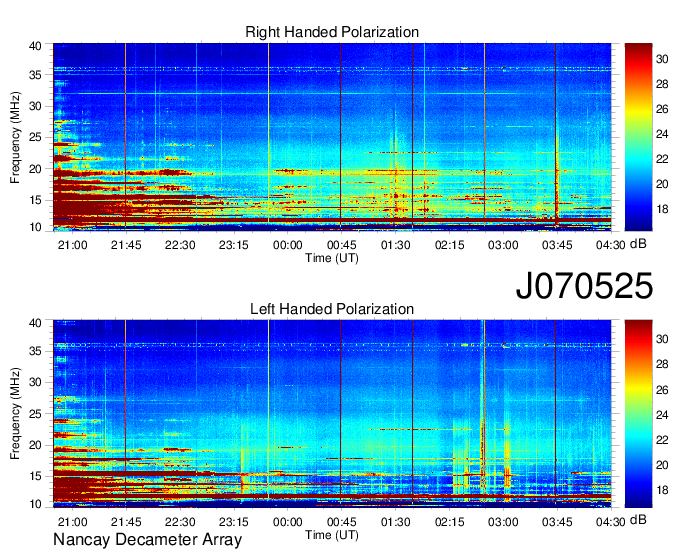
Task: Click the bottom spectrogram's color scale bar
Action: (x=638, y=414)
